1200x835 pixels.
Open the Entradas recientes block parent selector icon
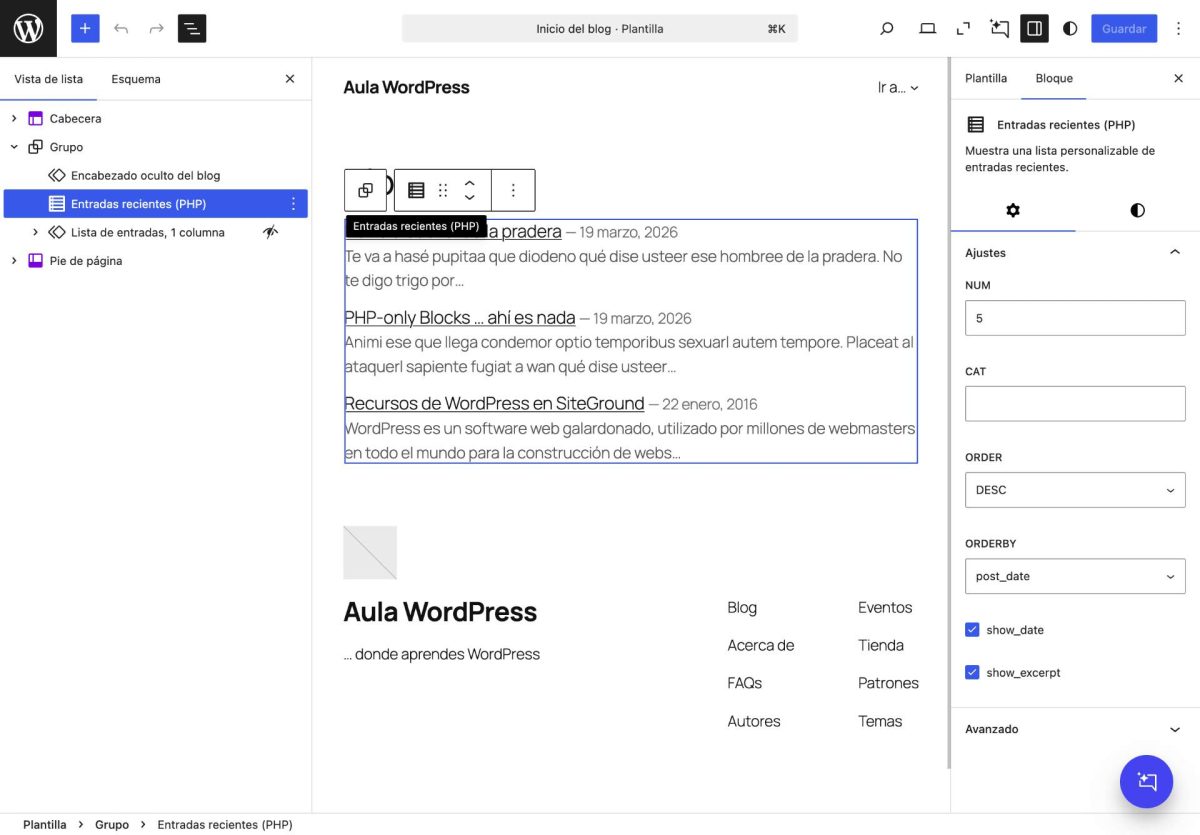click(365, 189)
